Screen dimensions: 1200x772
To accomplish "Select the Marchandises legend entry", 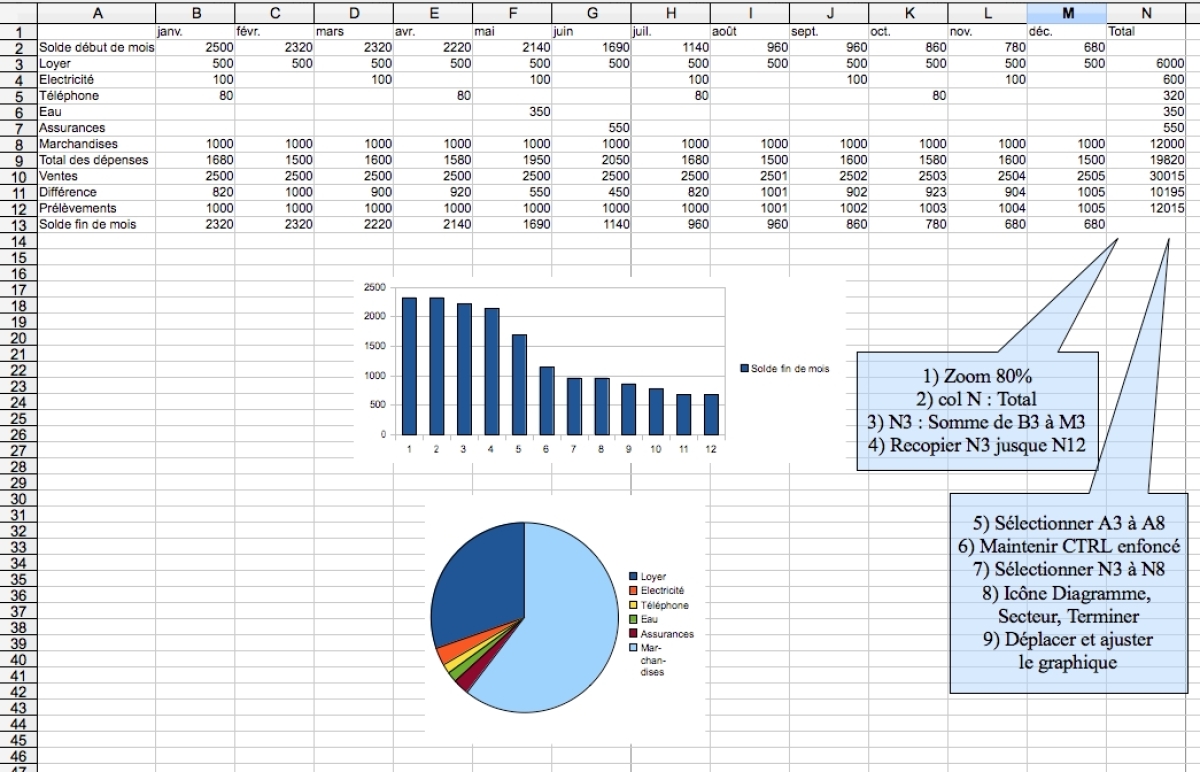I will (631, 648).
